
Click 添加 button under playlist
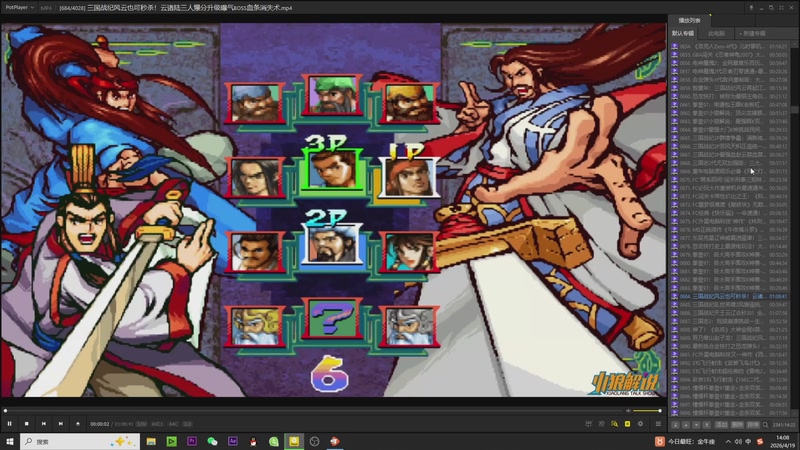tap(721, 424)
